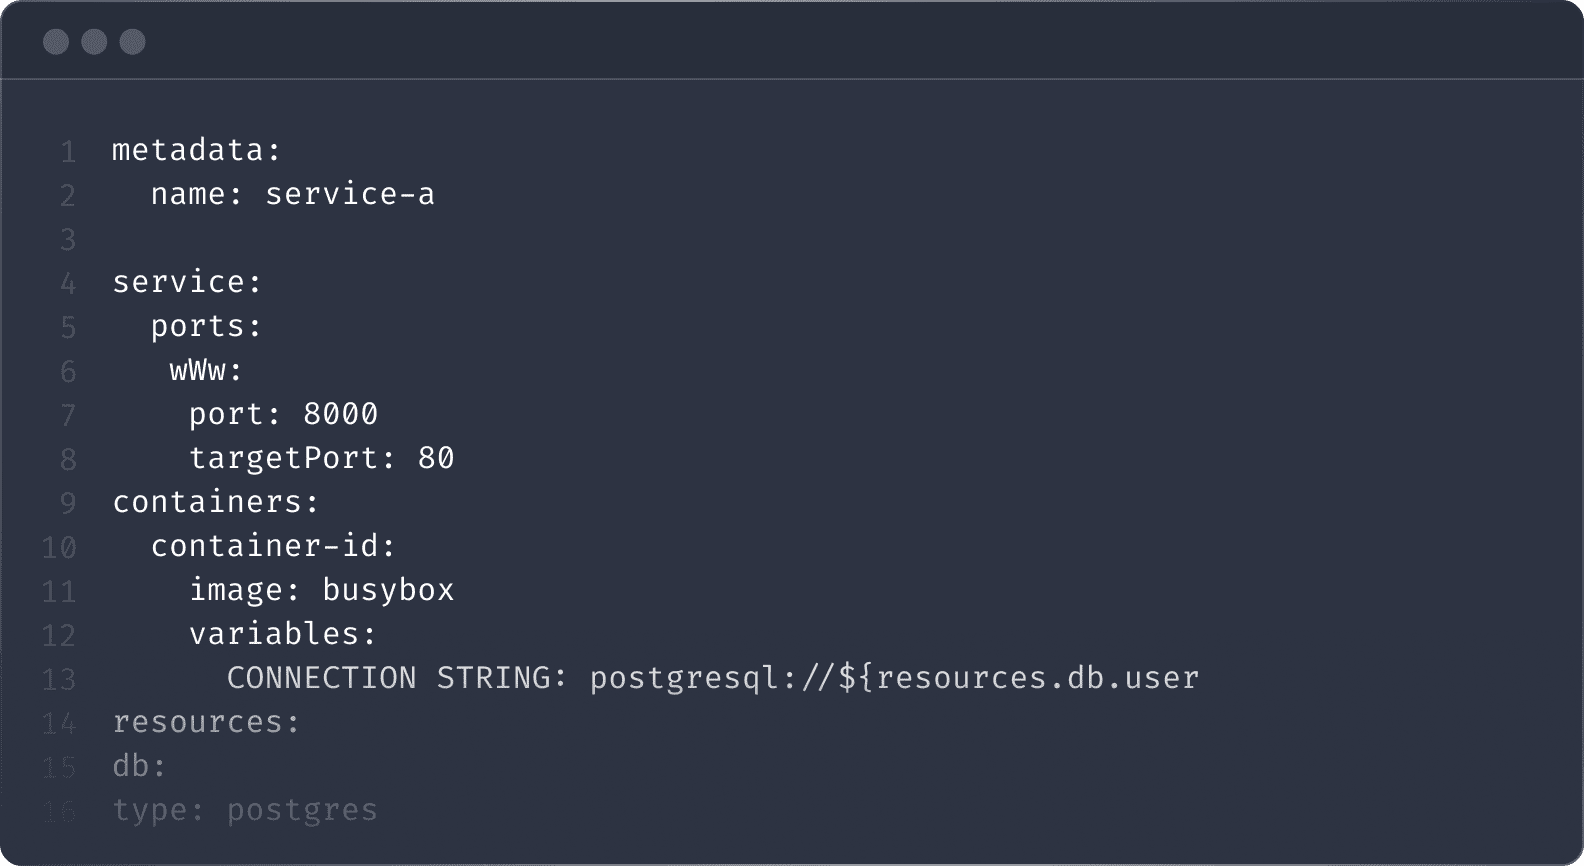
Task: Click the "ports:" key under service
Action: coord(206,326)
